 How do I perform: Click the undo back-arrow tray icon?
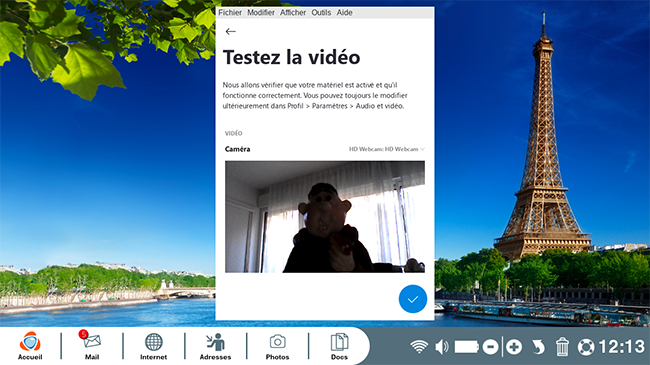pyautogui.click(x=538, y=347)
